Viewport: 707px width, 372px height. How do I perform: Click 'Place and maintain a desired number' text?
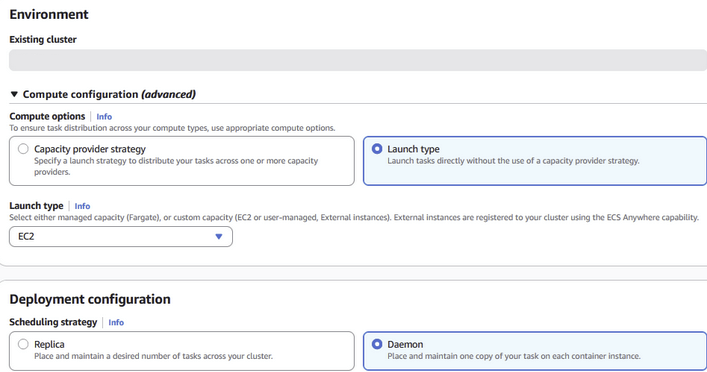pyautogui.click(x=153, y=356)
